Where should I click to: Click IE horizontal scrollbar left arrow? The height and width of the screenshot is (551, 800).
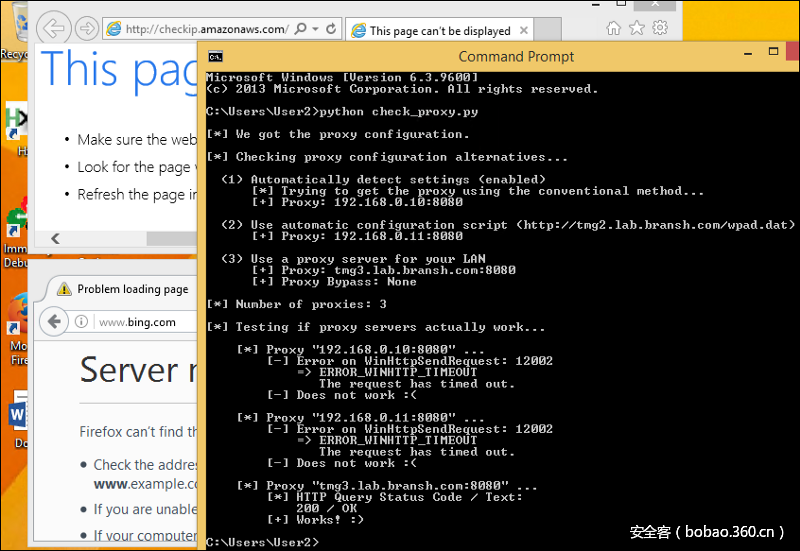tap(55, 238)
